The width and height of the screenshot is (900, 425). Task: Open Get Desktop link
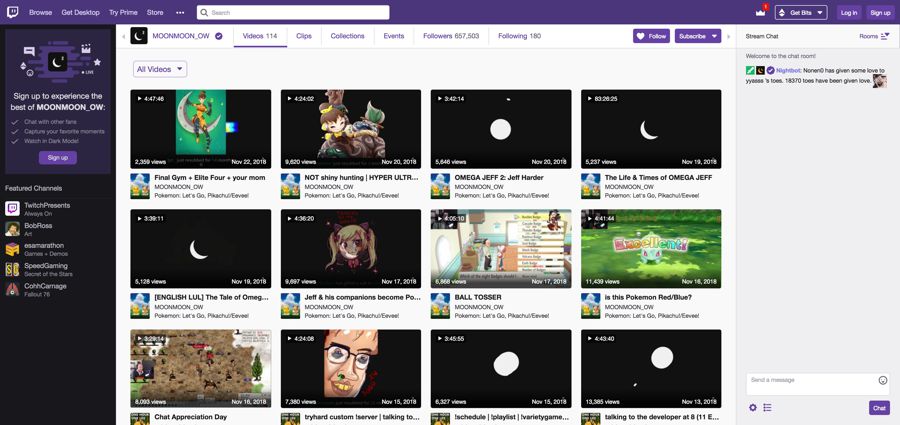[x=80, y=12]
